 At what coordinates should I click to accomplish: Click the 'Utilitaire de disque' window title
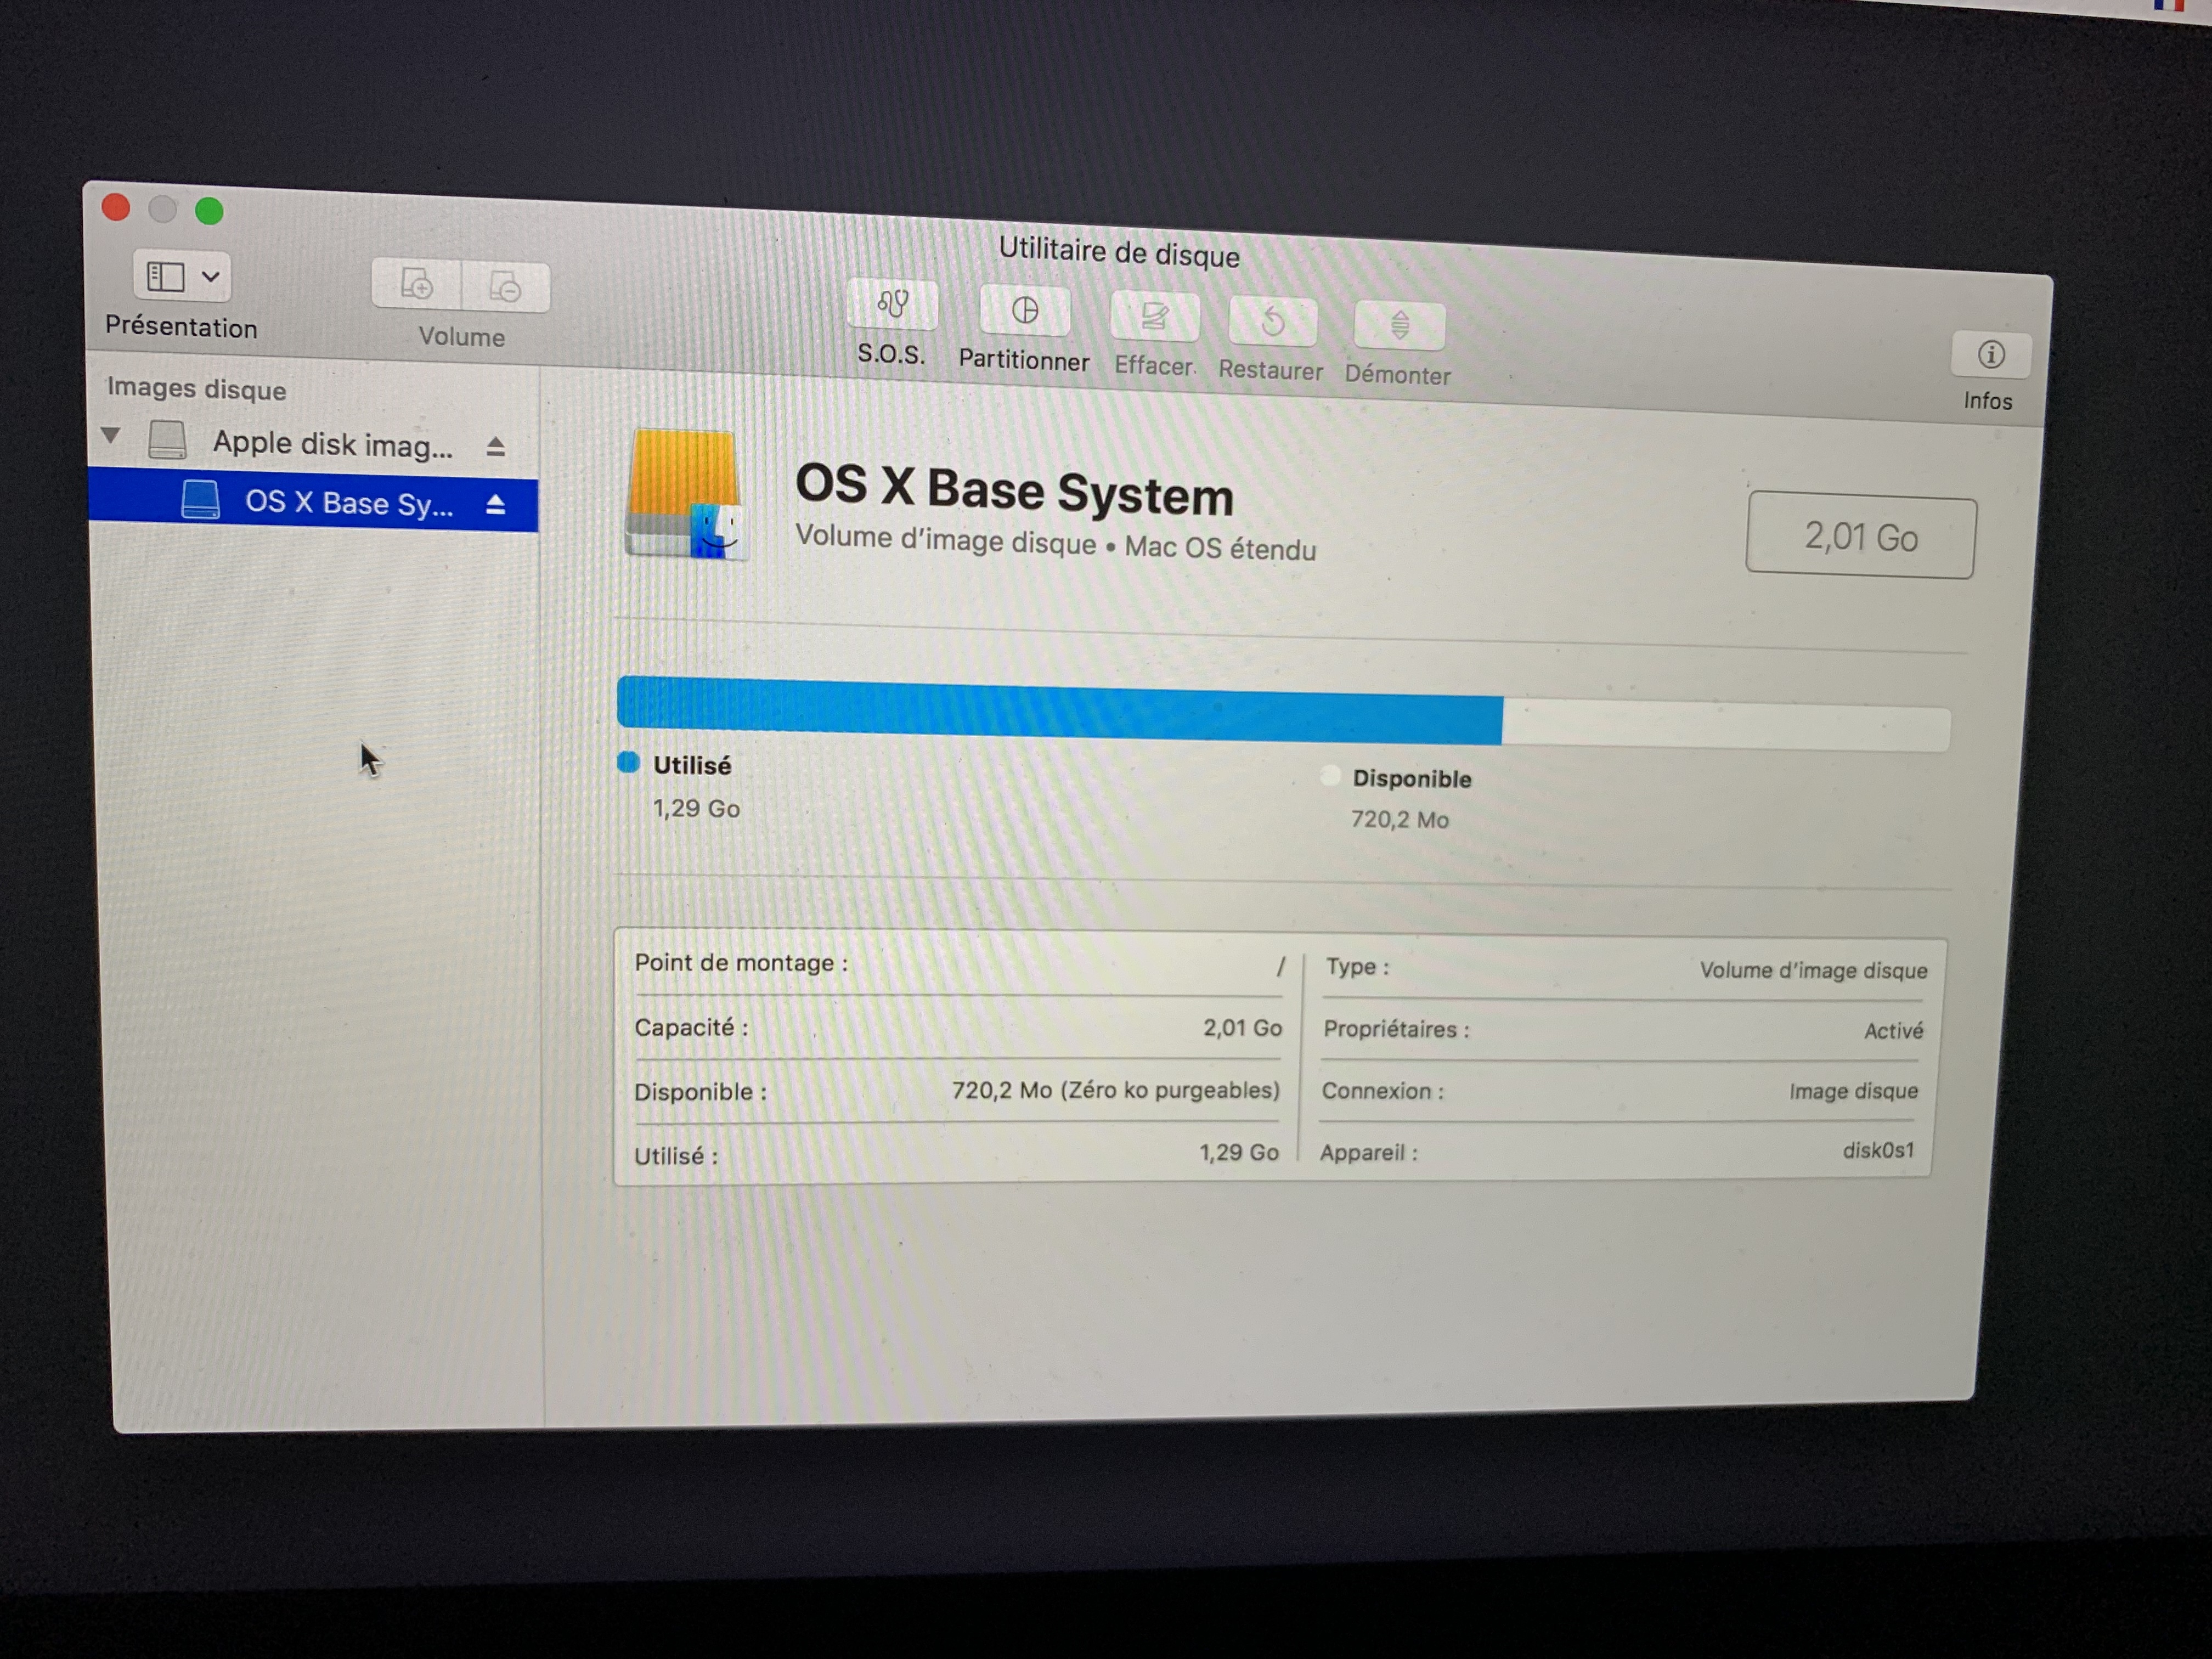point(1119,251)
